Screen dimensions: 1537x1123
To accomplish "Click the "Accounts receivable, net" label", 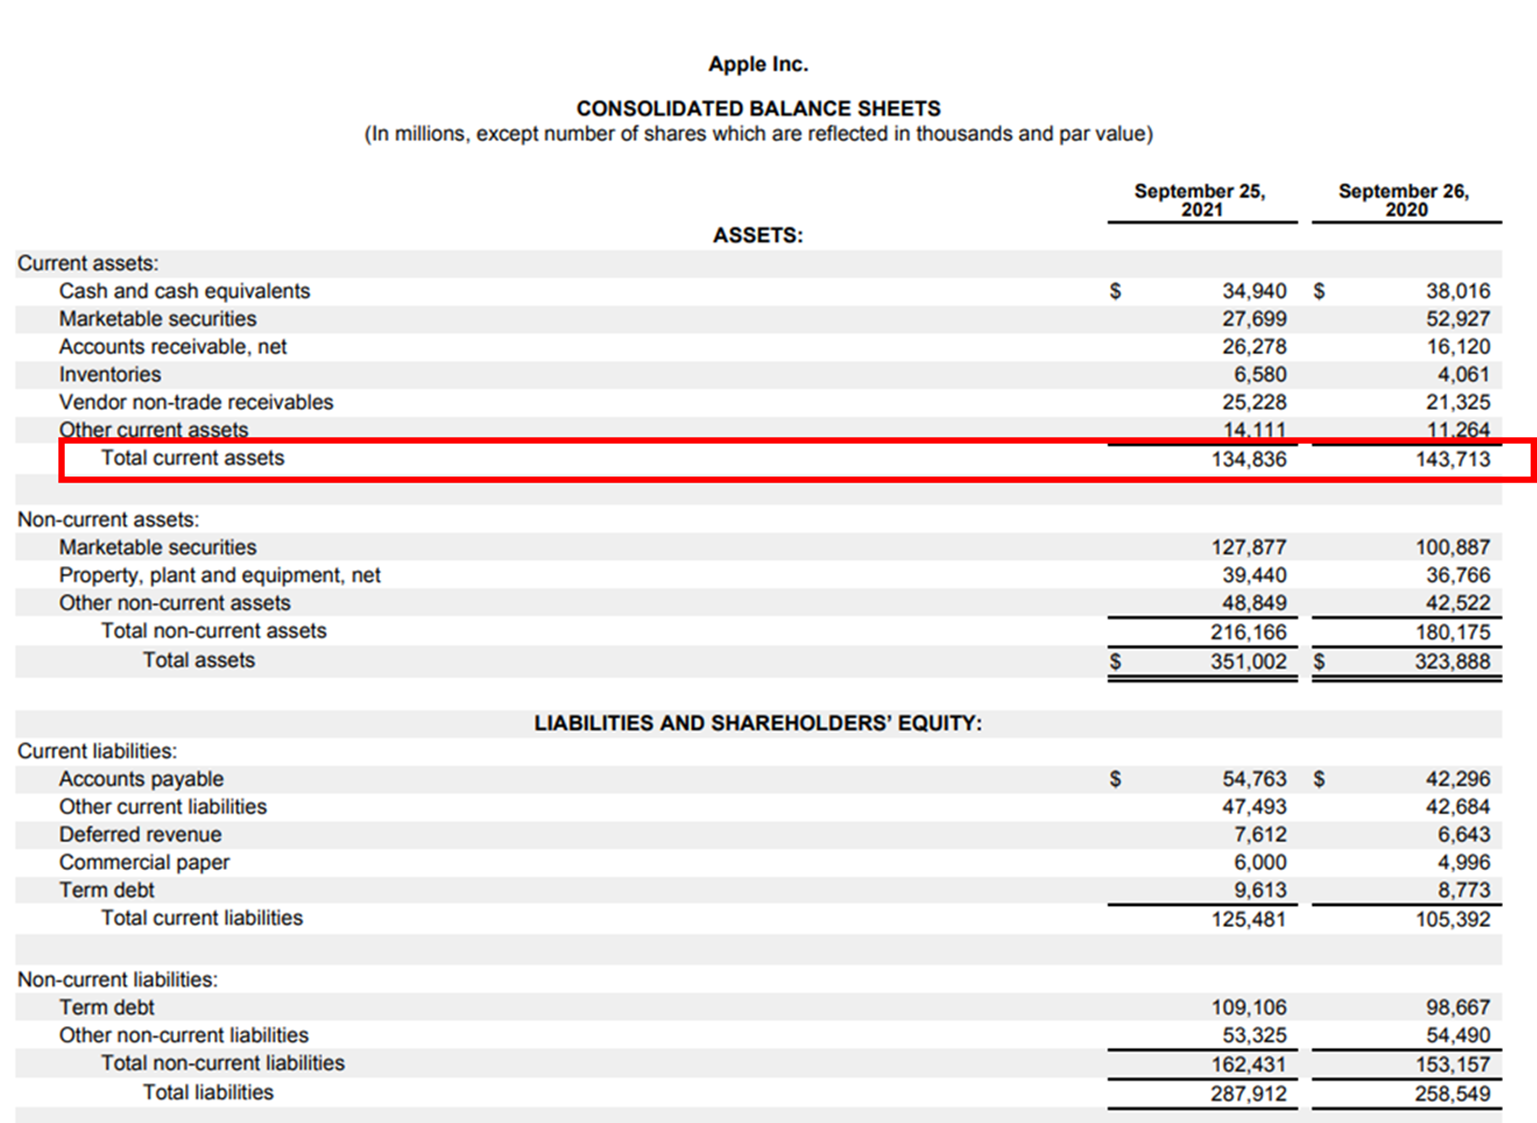I will point(173,347).
